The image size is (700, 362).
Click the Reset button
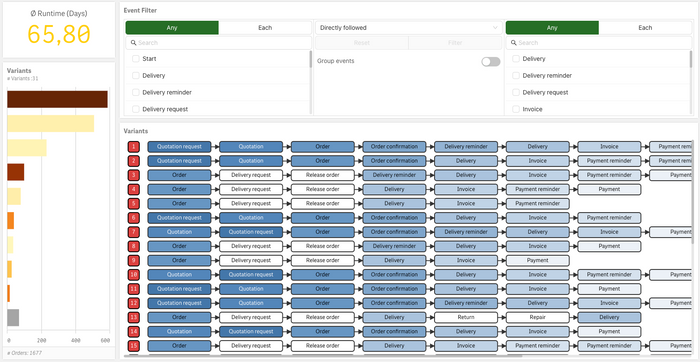(362, 43)
